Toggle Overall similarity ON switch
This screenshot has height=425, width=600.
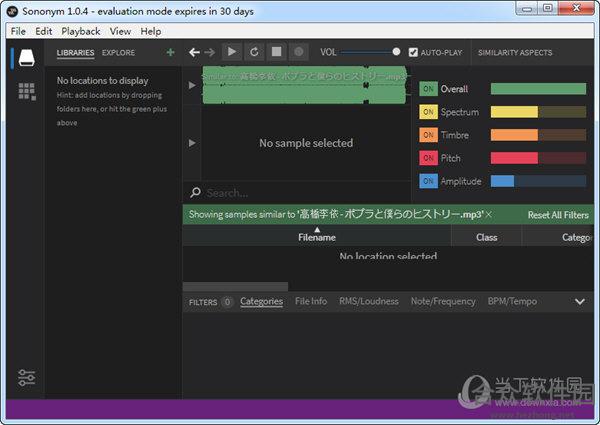tap(428, 89)
